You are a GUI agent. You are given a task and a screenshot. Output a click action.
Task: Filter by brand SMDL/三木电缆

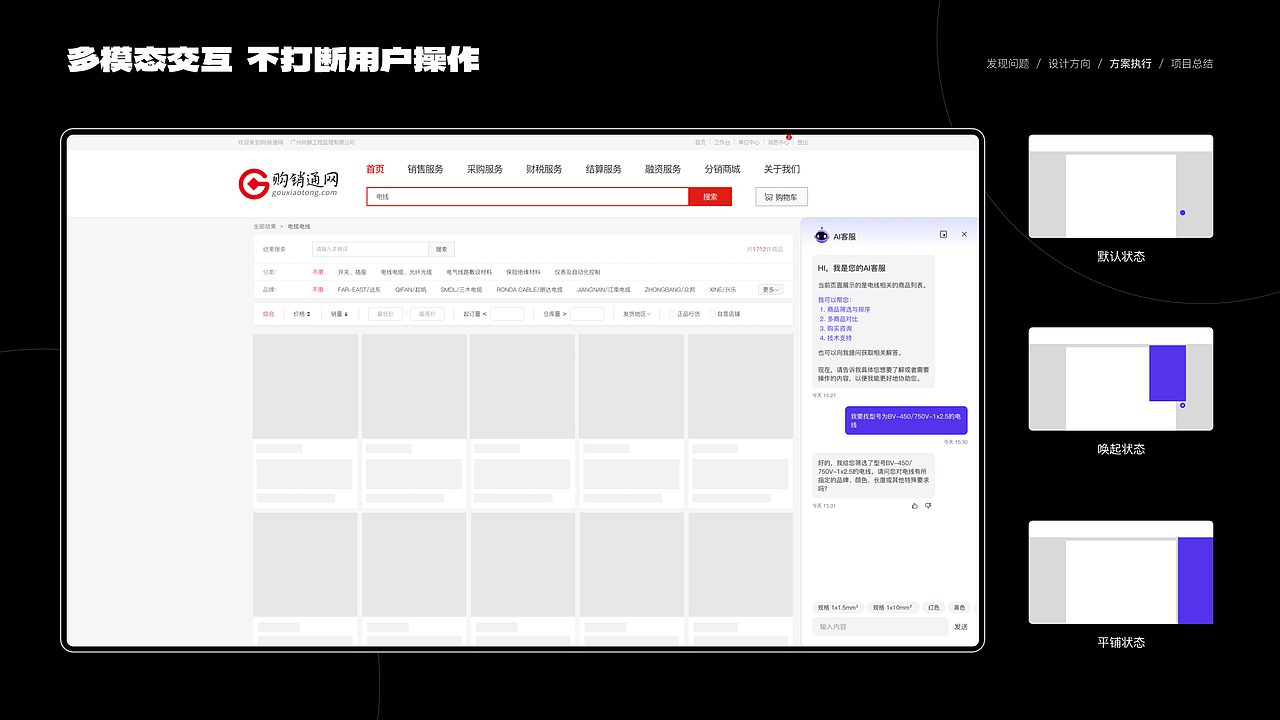coord(461,289)
